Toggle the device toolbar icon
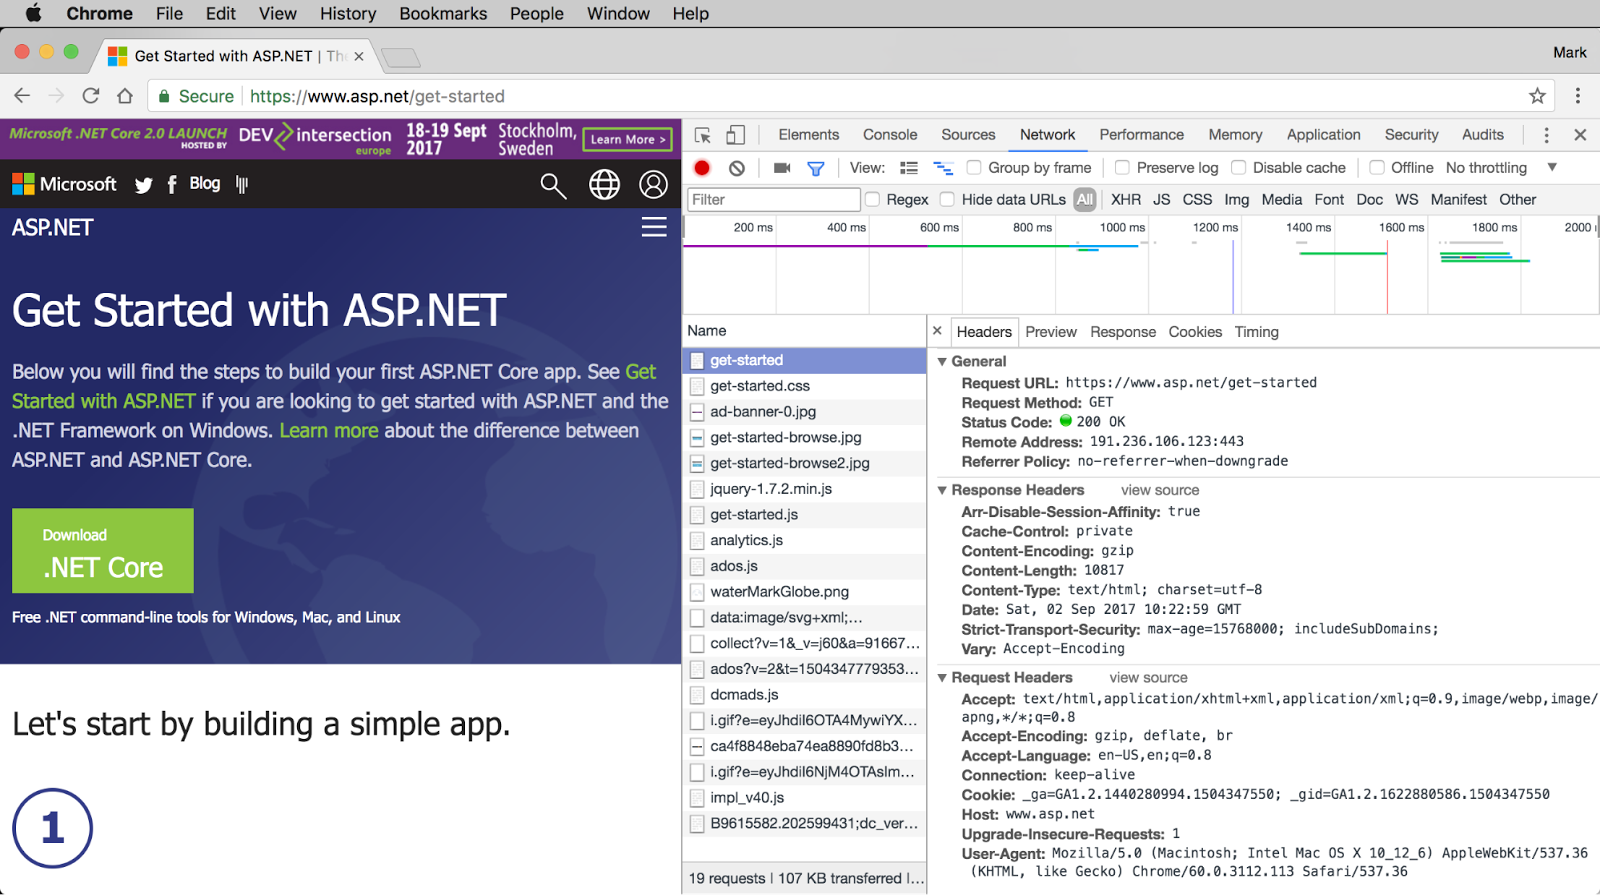The image size is (1600, 895). click(x=736, y=135)
